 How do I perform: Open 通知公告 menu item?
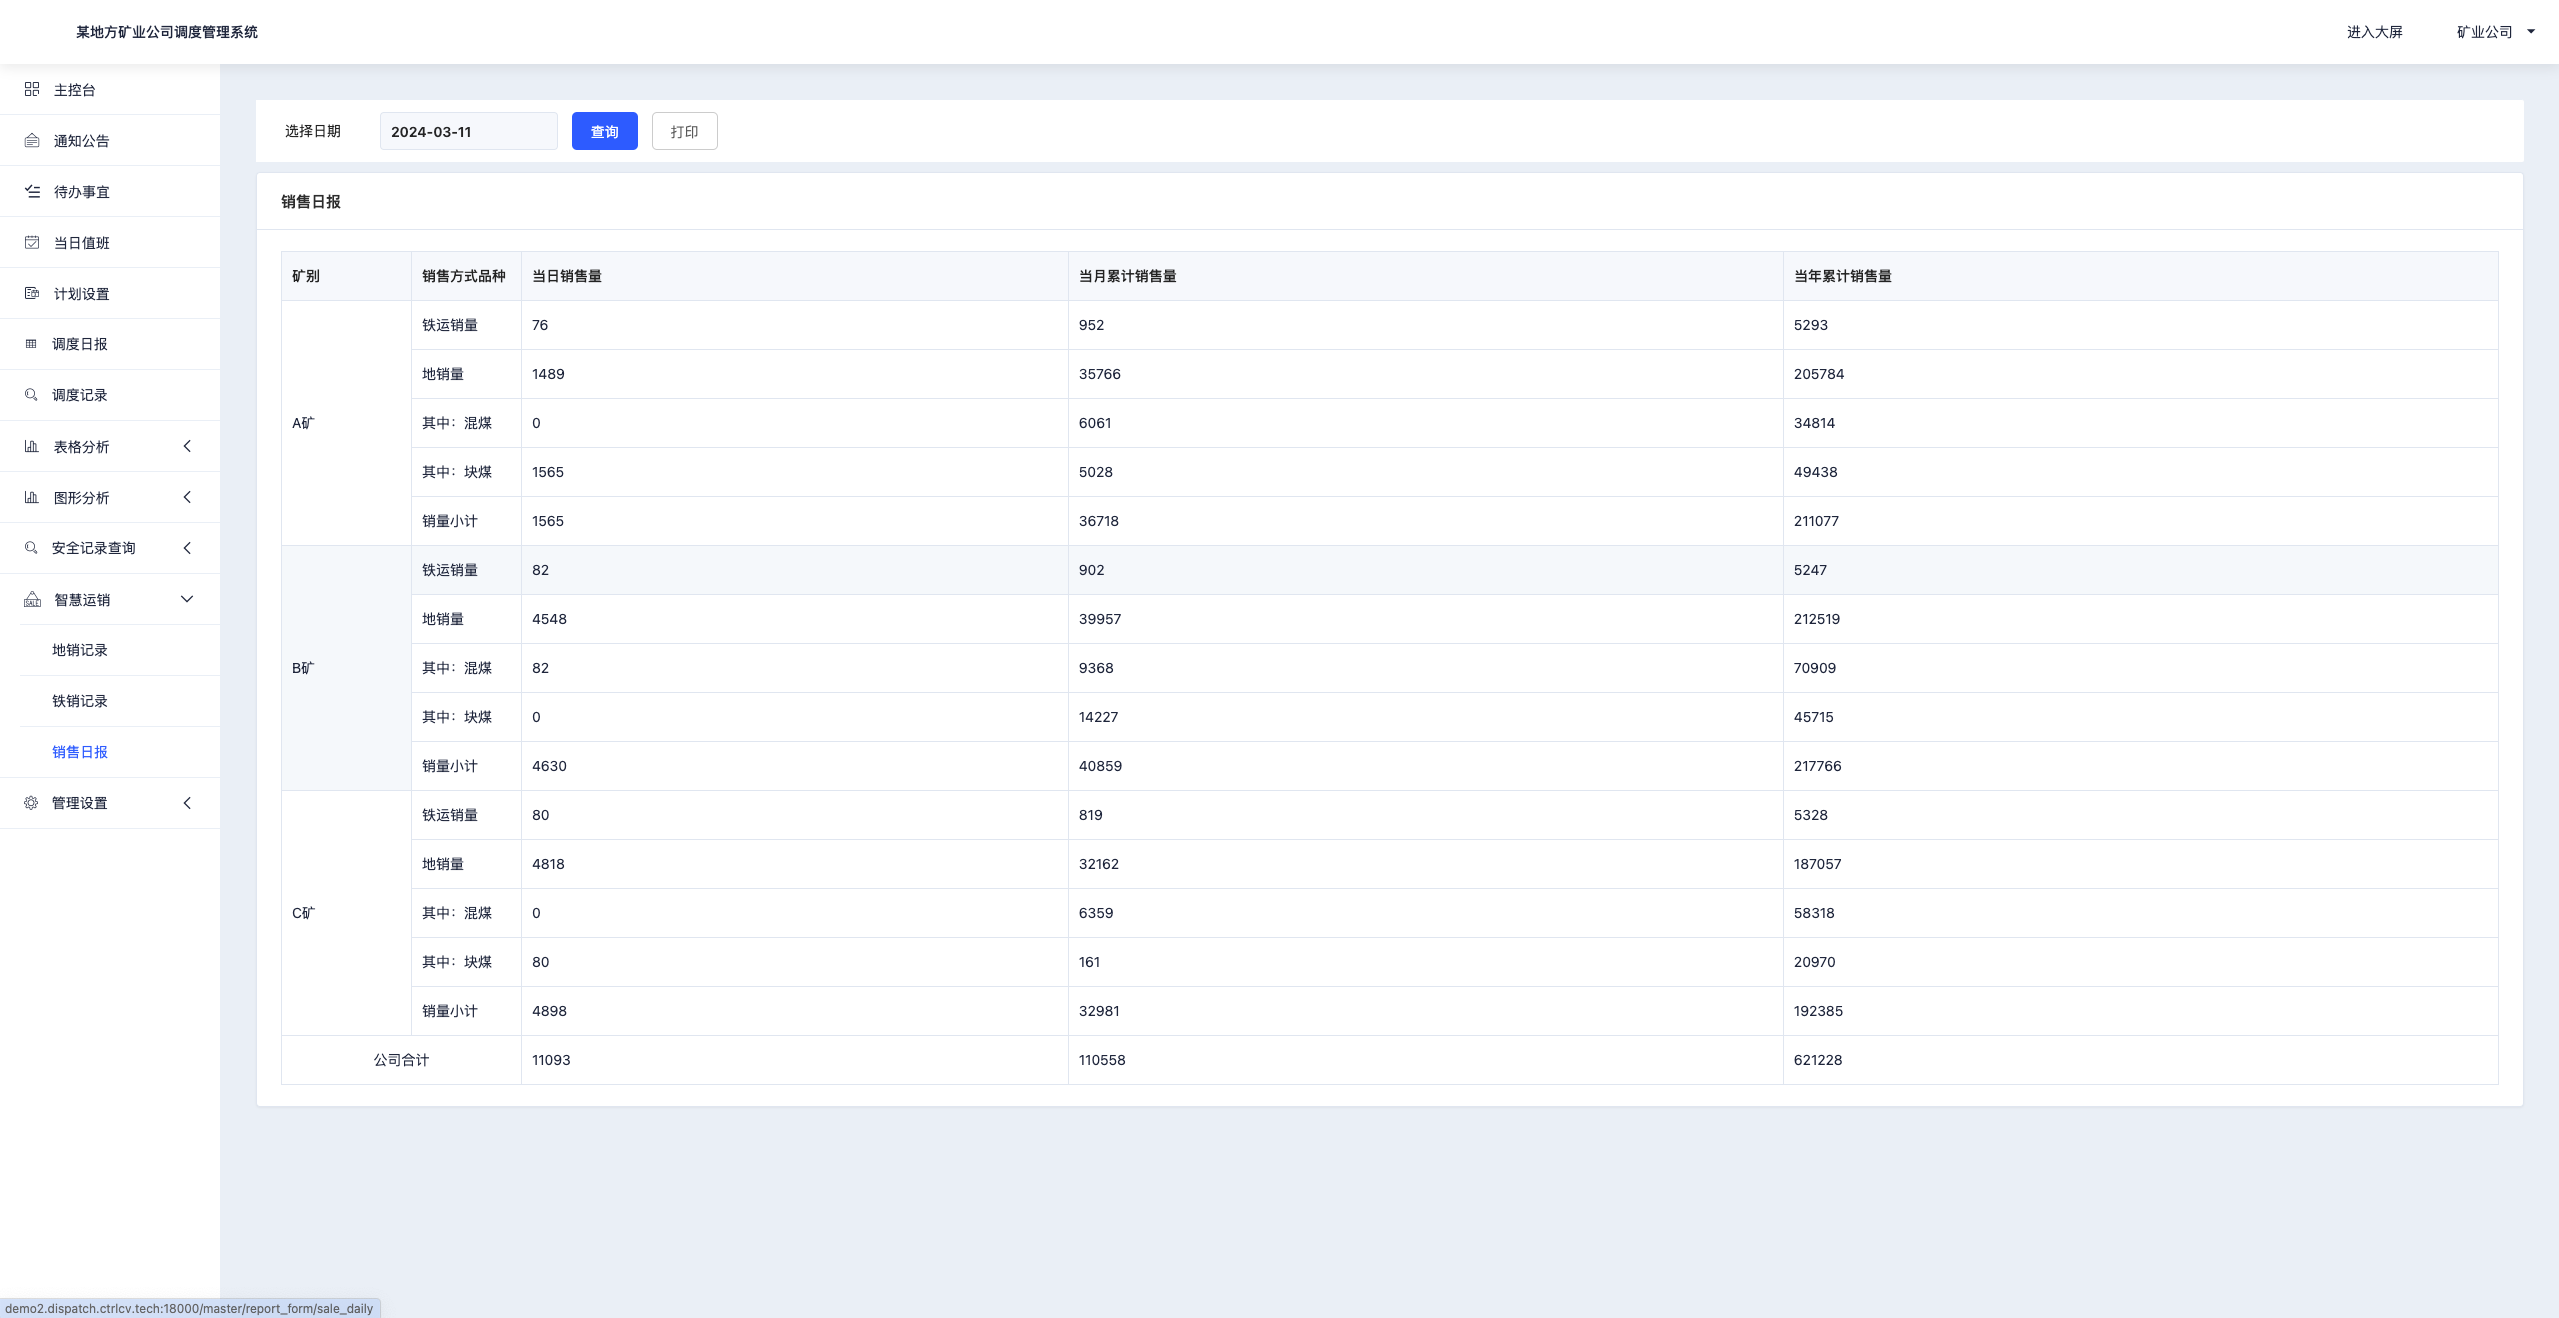[110, 141]
